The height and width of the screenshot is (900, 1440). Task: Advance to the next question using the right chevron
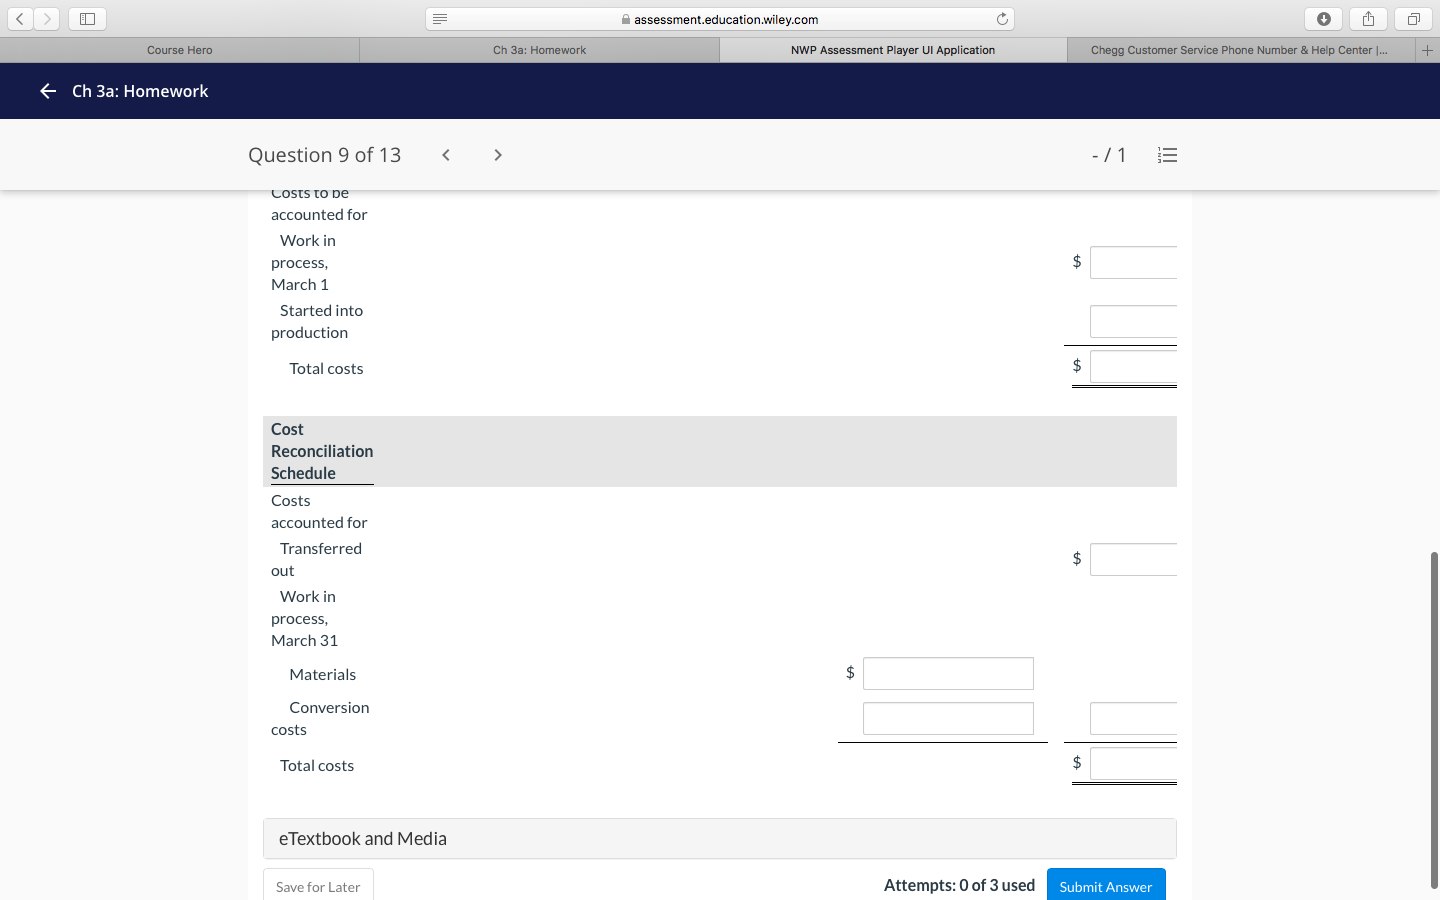(497, 155)
